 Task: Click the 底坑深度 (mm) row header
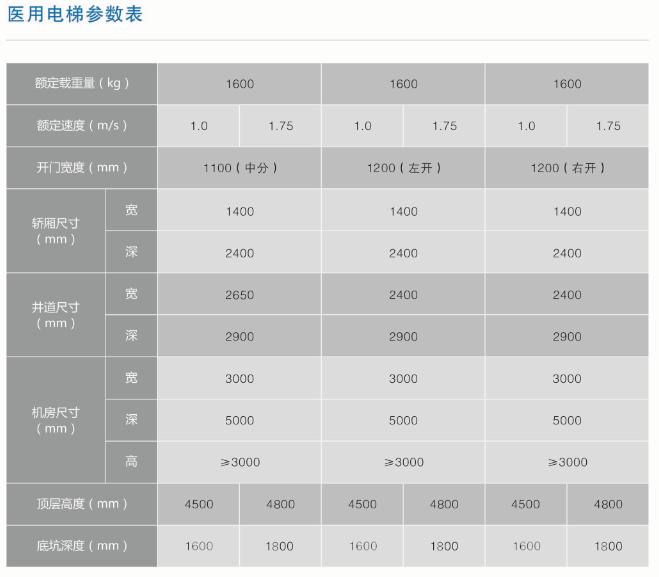(82, 546)
